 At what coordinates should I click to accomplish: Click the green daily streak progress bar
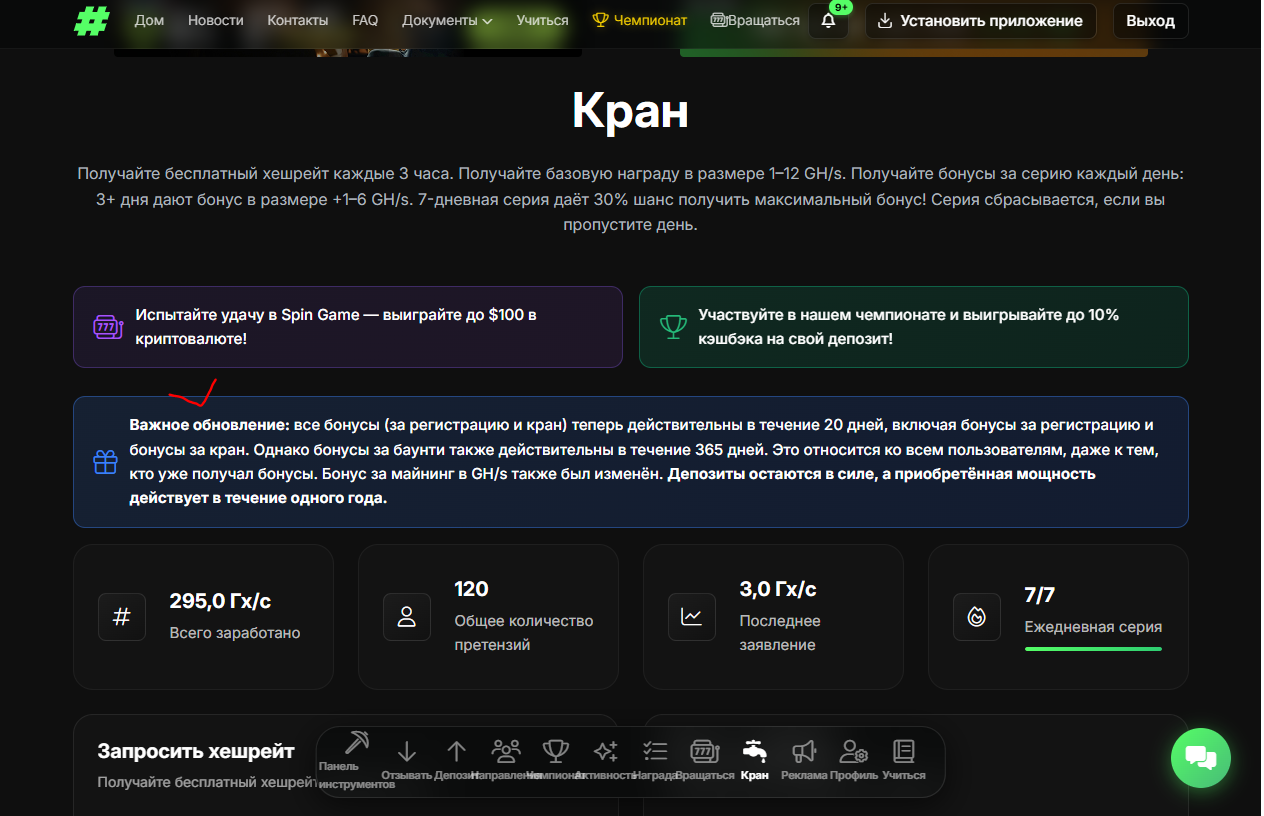1093,649
